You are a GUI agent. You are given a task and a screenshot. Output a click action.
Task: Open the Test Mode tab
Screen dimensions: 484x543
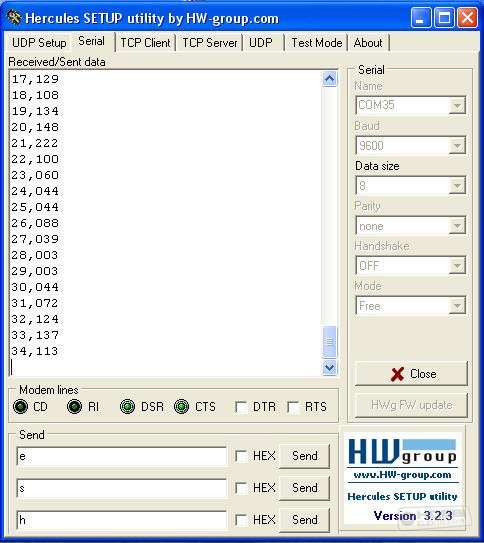click(316, 43)
